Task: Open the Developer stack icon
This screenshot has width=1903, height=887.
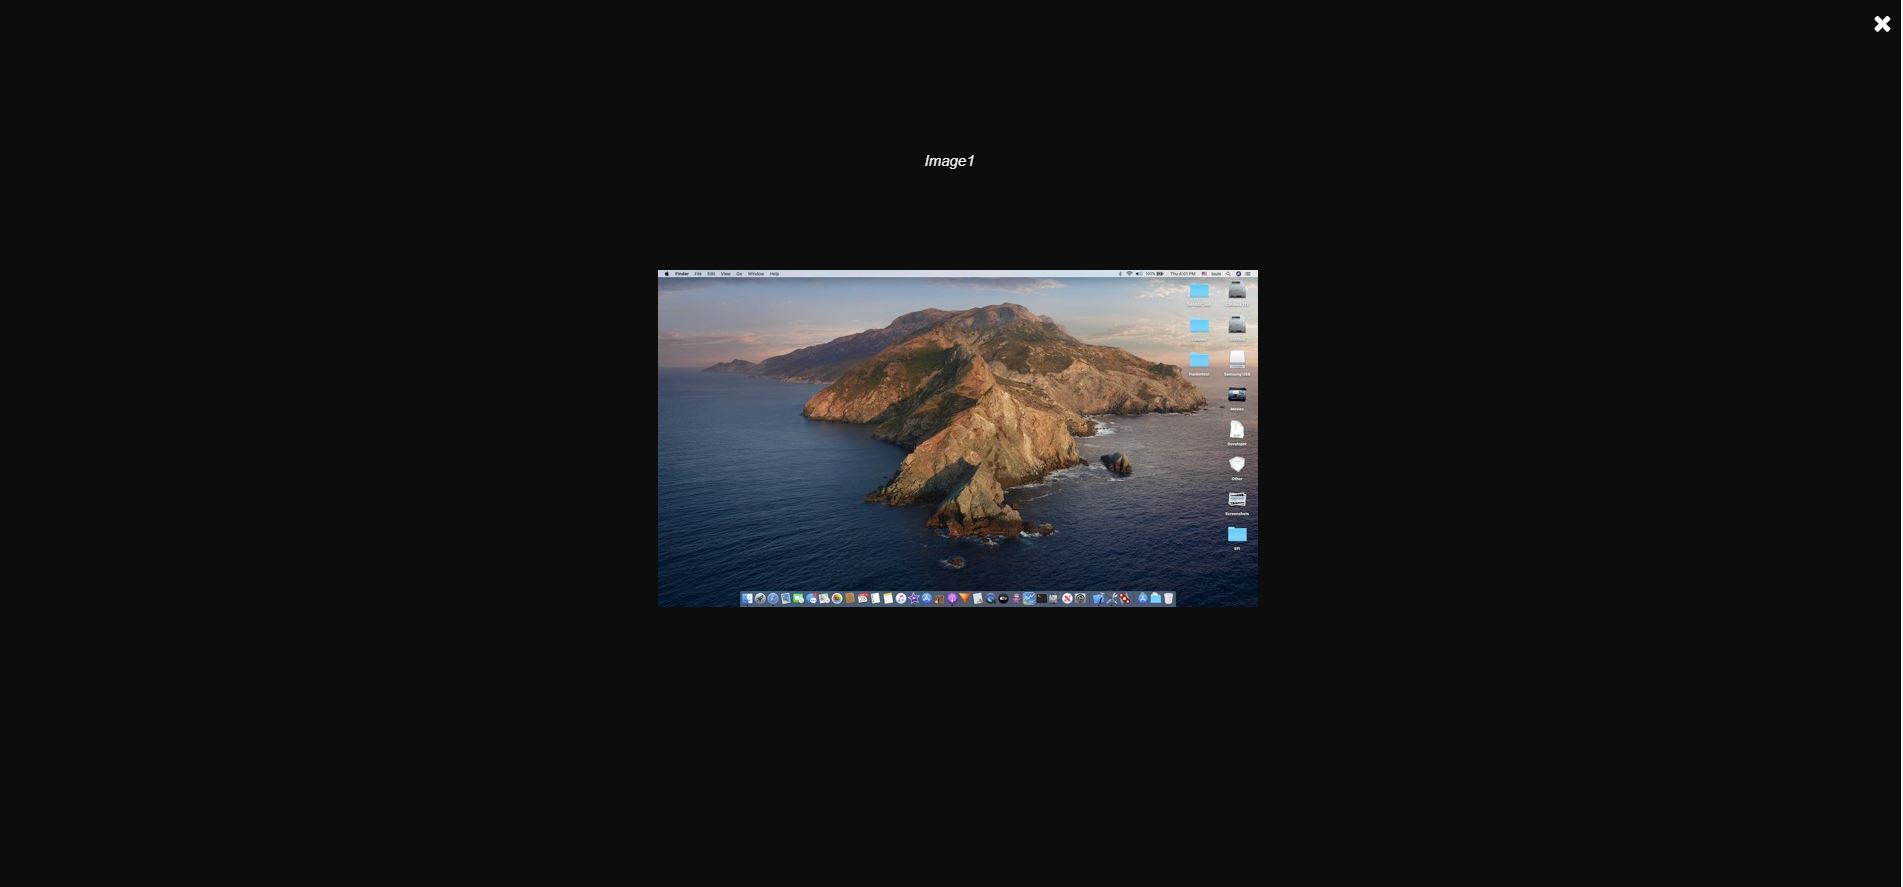Action: 1237,430
